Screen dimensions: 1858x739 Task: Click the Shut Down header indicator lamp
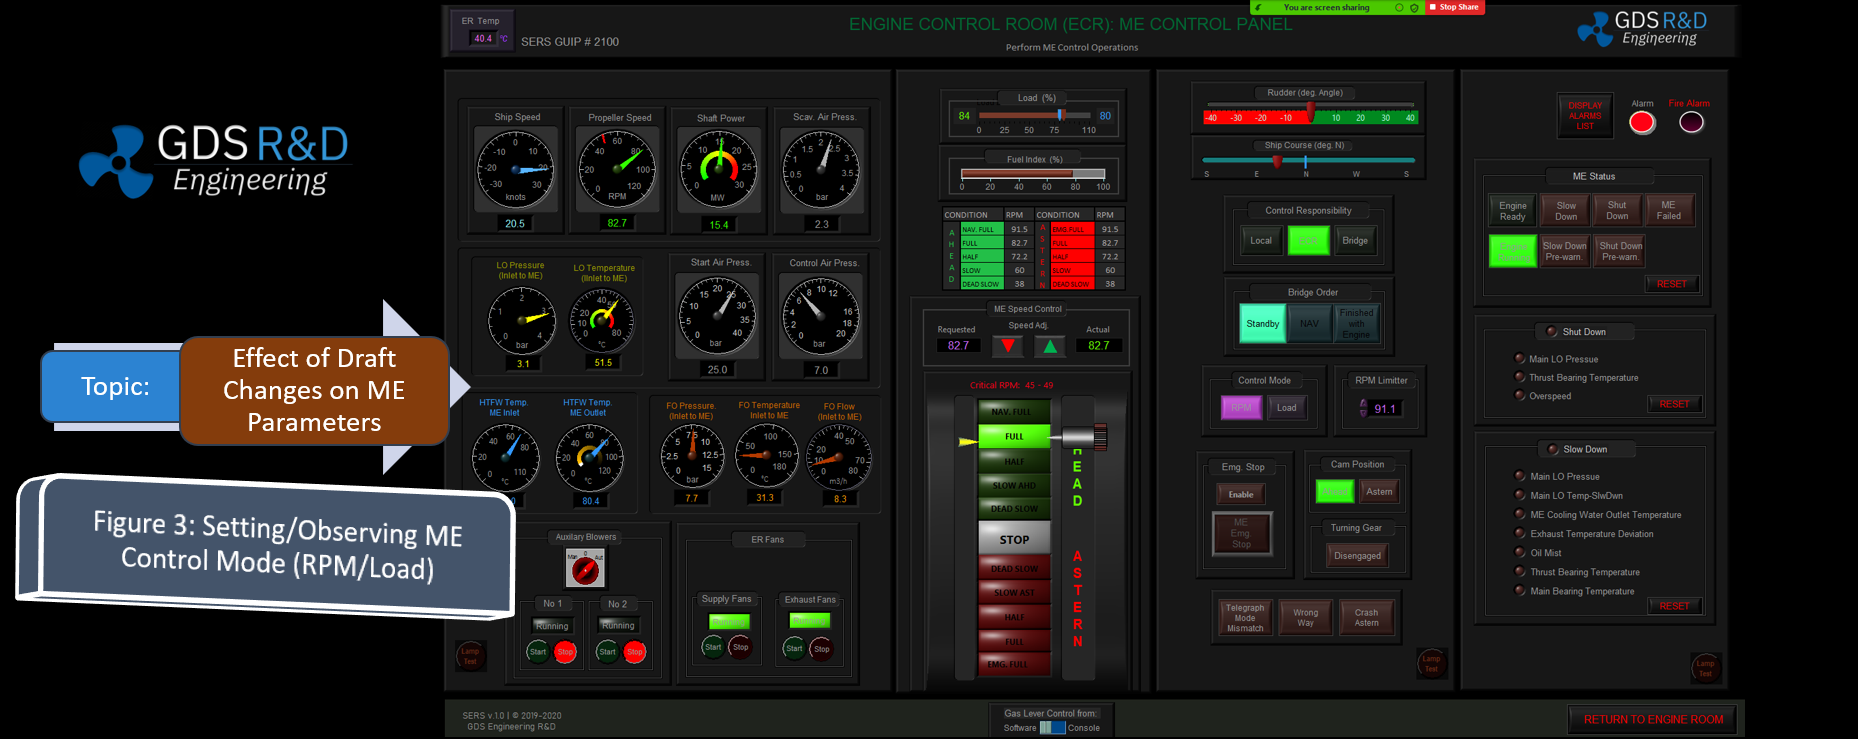(x=1552, y=332)
